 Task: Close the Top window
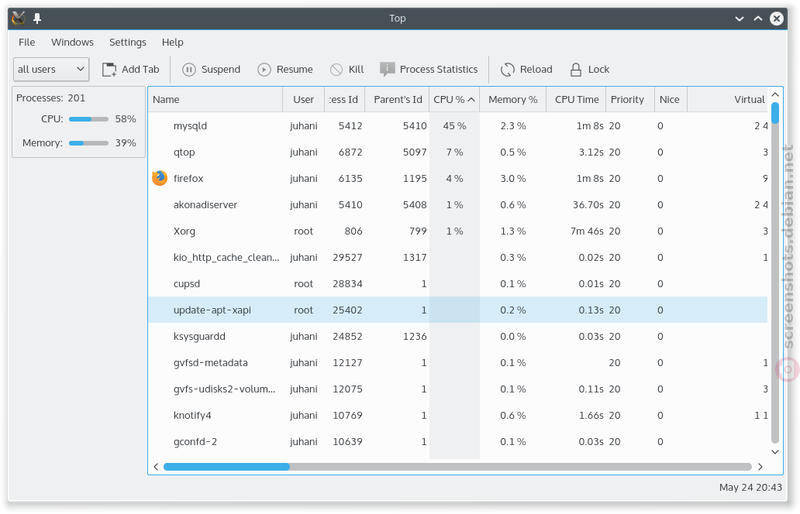(x=777, y=19)
